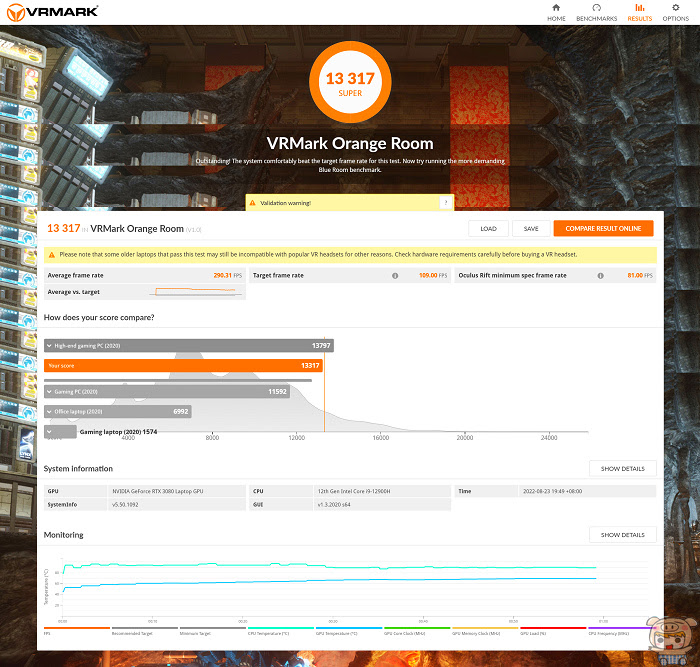Toggle the FPS orange legend series
The width and height of the screenshot is (700, 667).
pyautogui.click(x=77, y=631)
